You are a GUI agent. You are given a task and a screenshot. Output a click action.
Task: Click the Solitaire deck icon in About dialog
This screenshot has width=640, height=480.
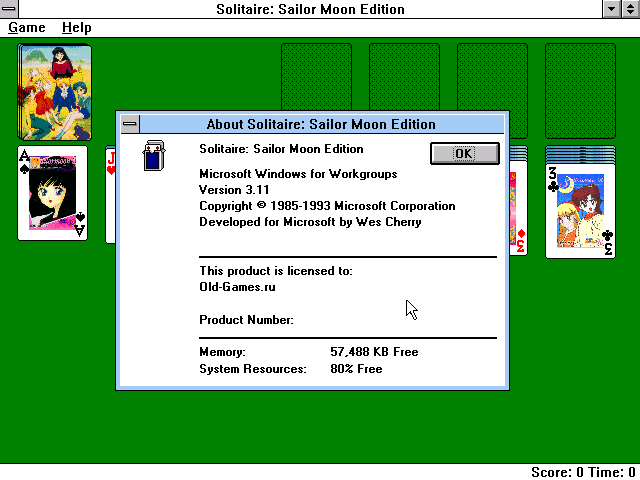point(154,156)
